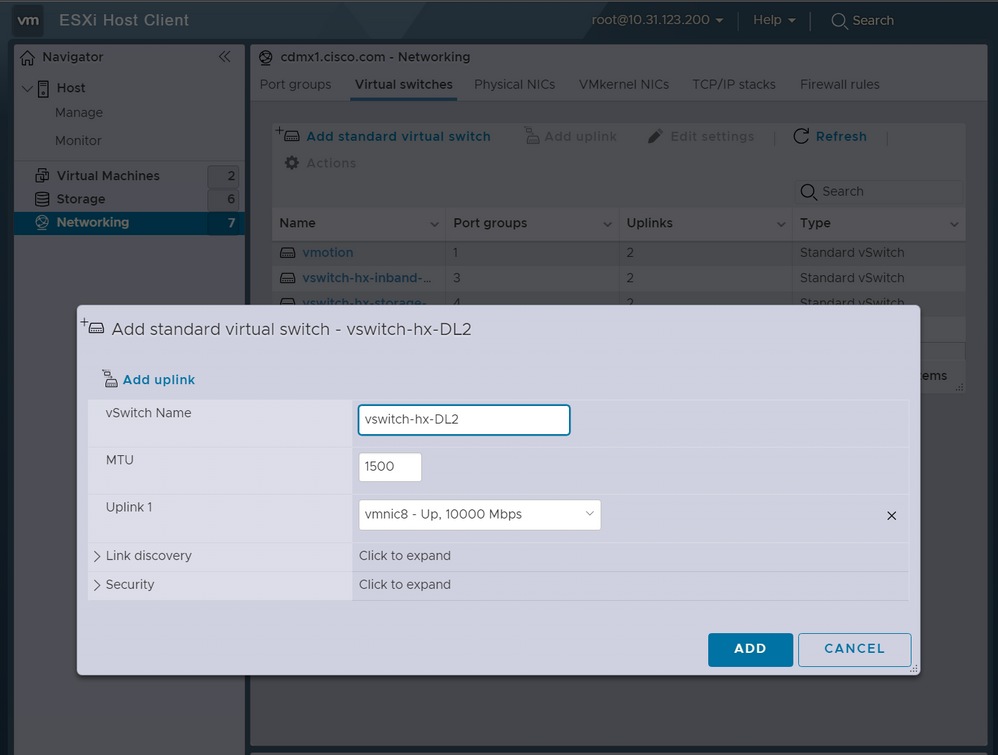This screenshot has height=755, width=998.
Task: Switch to the Port groups tab
Action: tap(295, 84)
